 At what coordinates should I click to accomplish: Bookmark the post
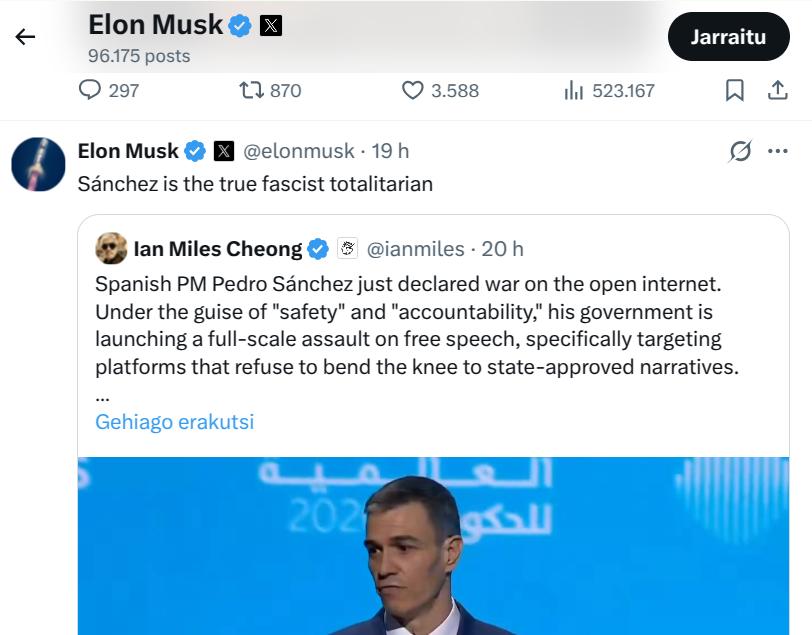pos(735,90)
